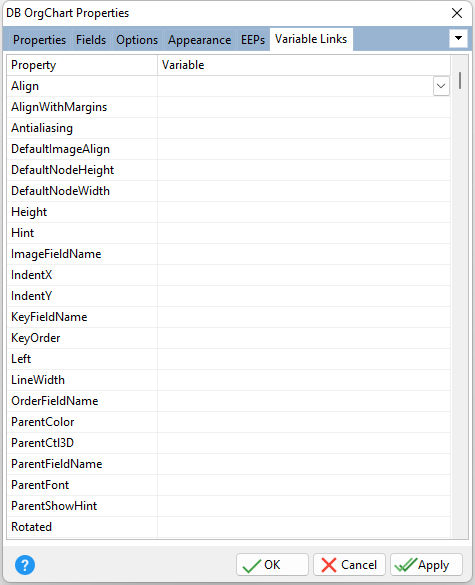Close the DB OrgChart Properties dialog

point(457,13)
